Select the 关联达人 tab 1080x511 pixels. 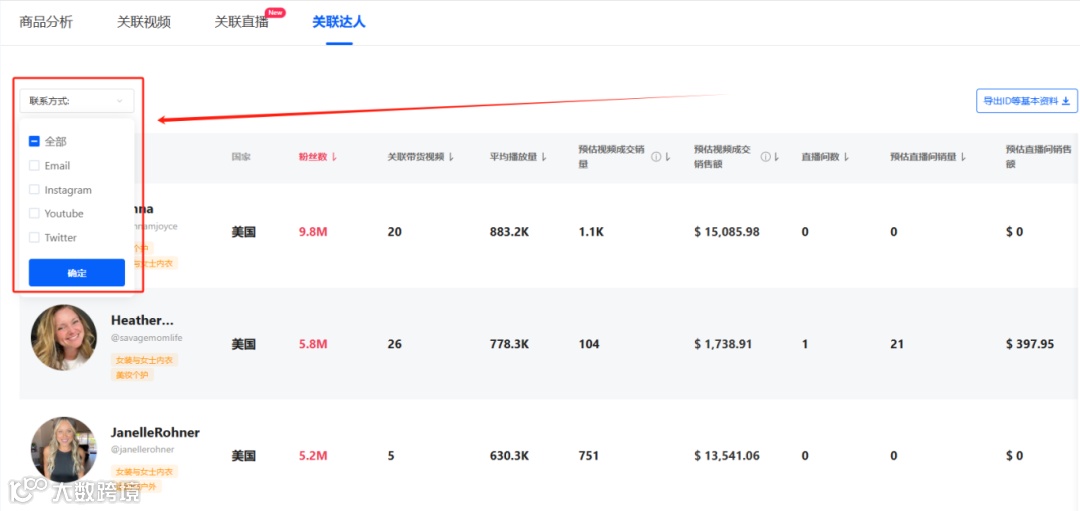click(339, 22)
